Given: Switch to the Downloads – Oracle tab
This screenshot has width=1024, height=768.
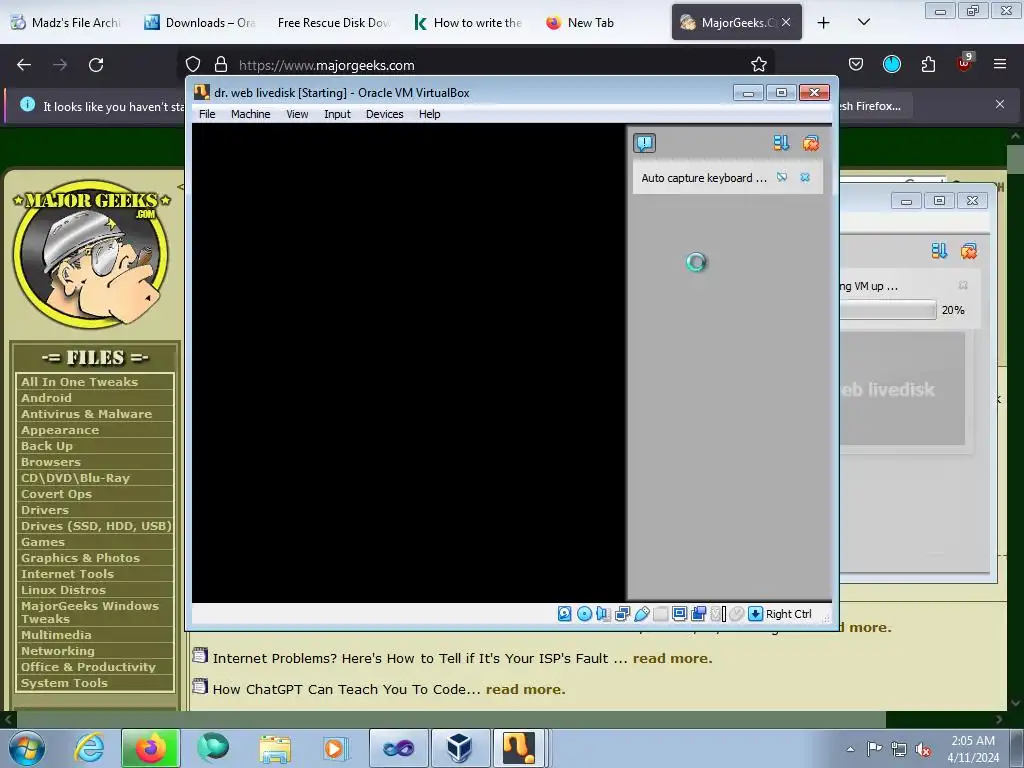Looking at the screenshot, I should click(201, 23).
